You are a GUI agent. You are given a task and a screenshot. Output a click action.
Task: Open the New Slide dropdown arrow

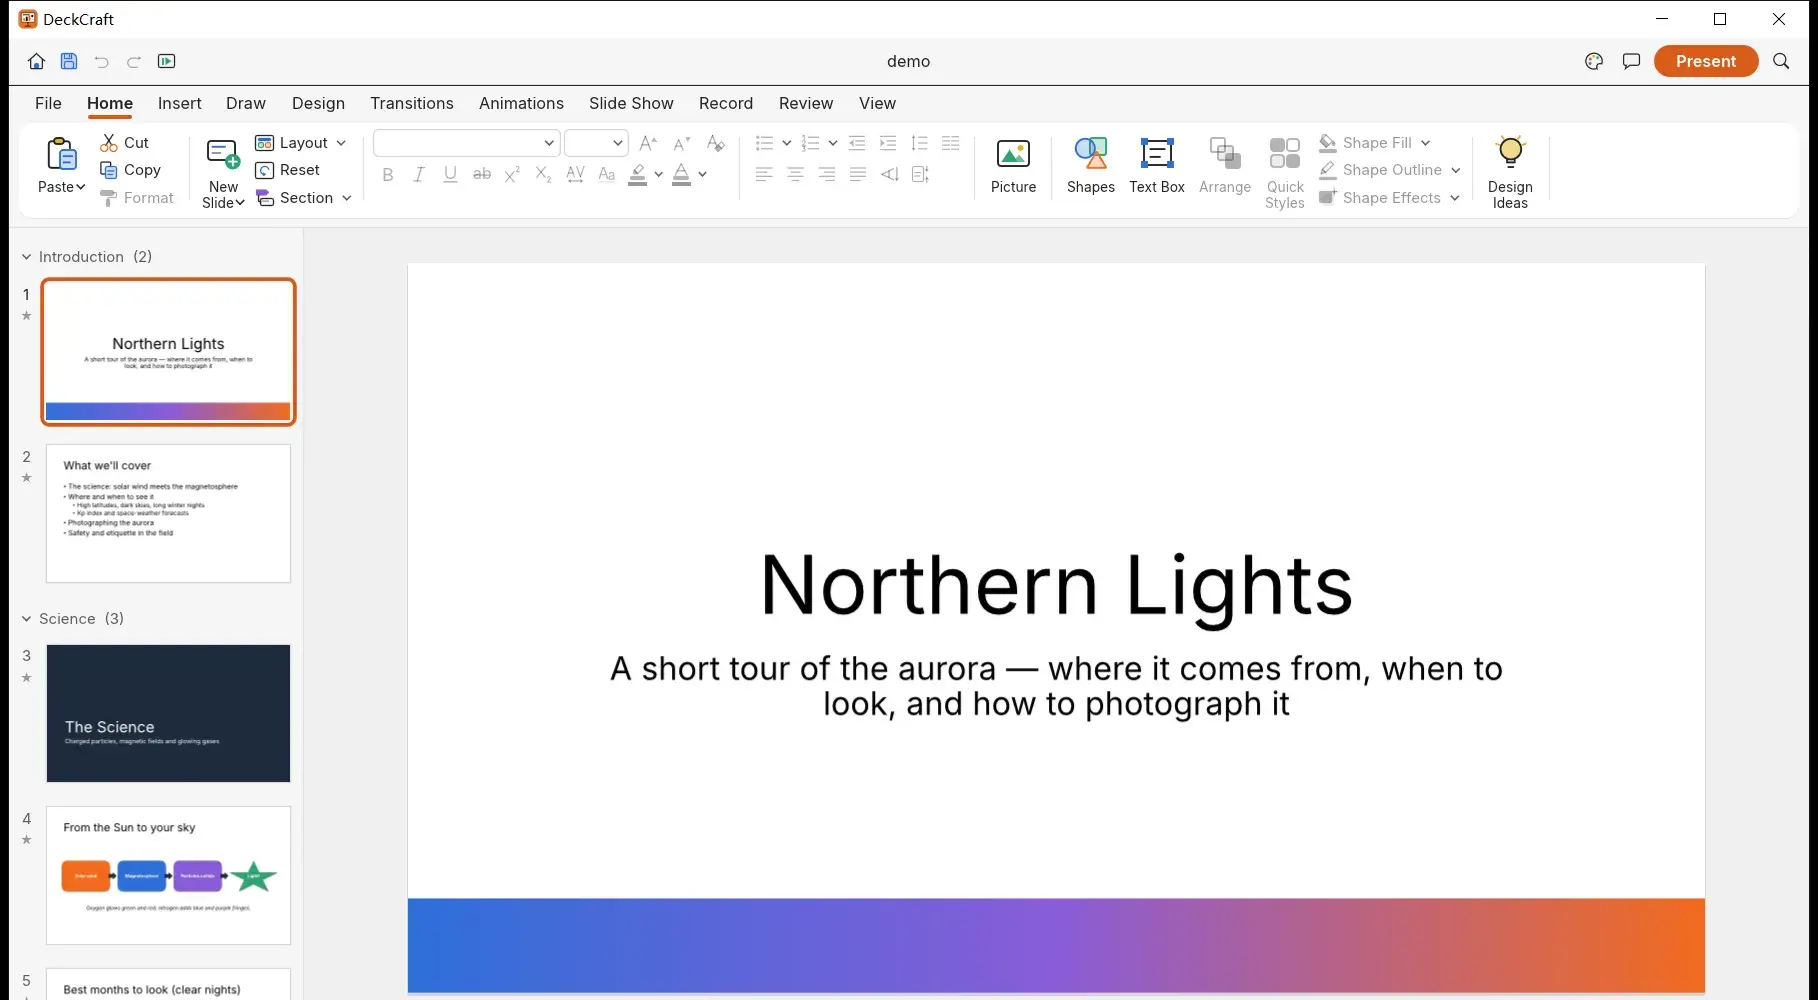(x=240, y=203)
